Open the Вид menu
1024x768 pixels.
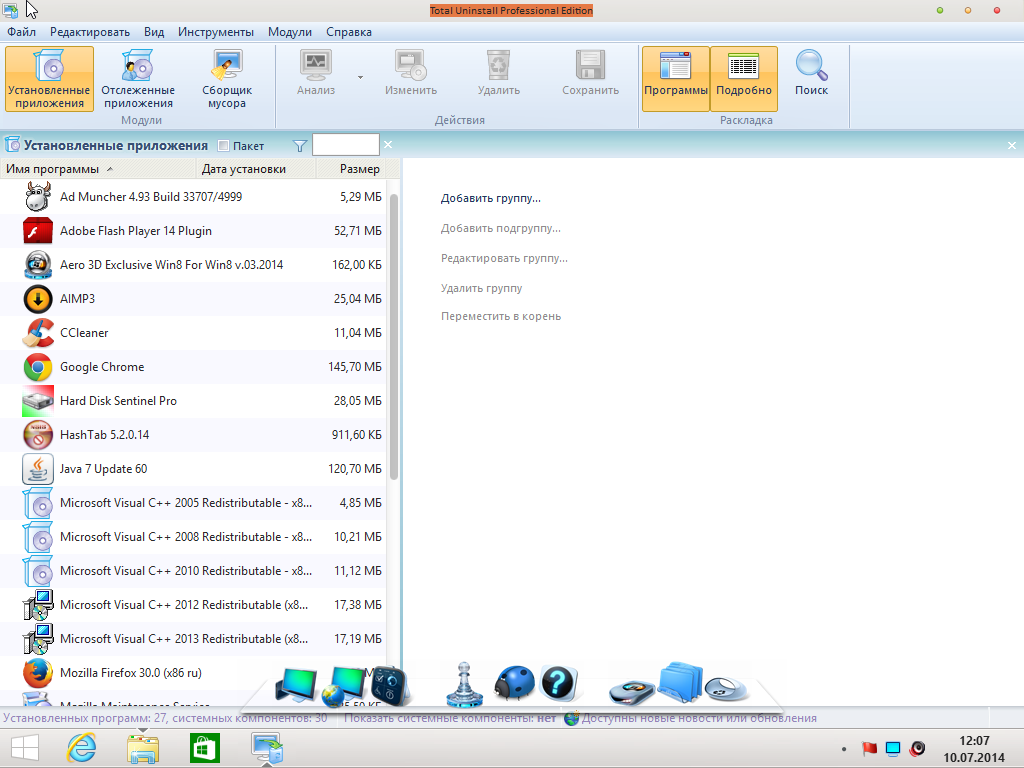154,32
